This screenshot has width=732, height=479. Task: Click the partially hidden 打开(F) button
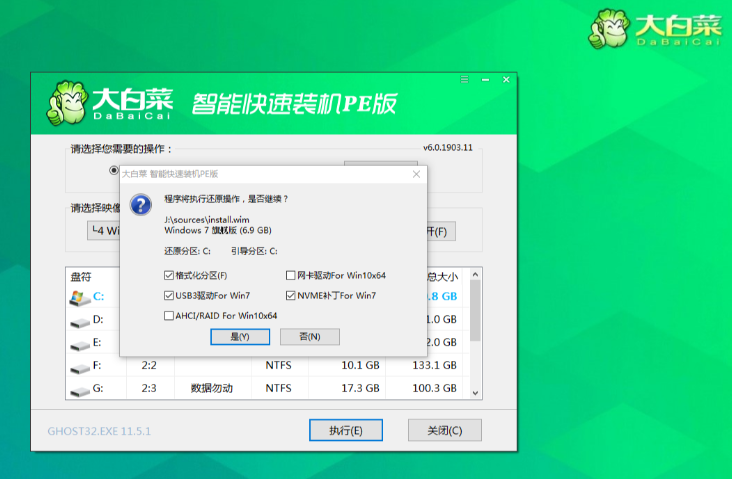pyautogui.click(x=441, y=232)
